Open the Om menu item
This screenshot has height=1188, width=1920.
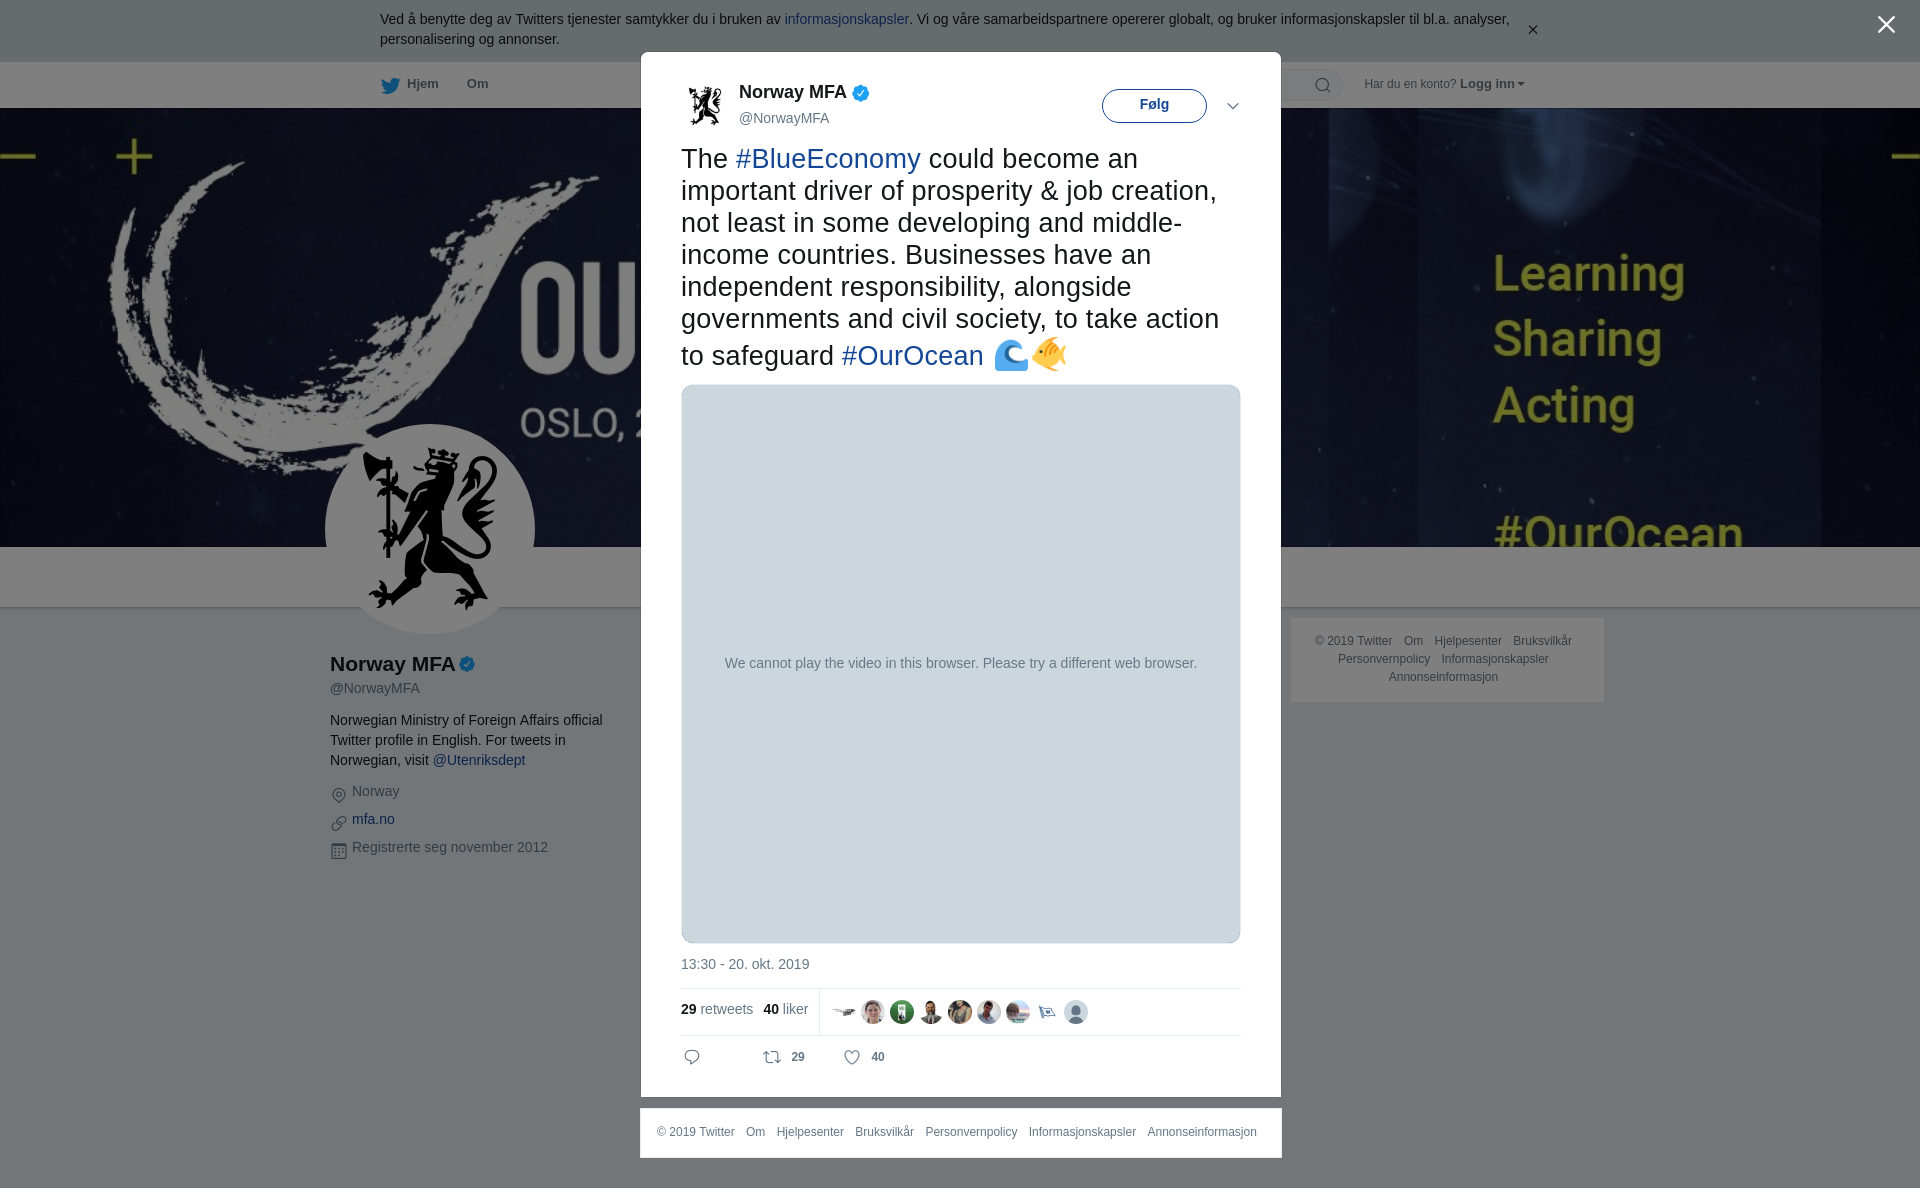[x=477, y=84]
